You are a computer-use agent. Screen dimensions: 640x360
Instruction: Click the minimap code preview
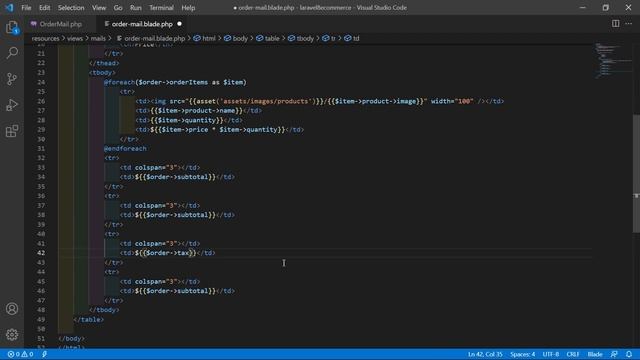click(612, 60)
